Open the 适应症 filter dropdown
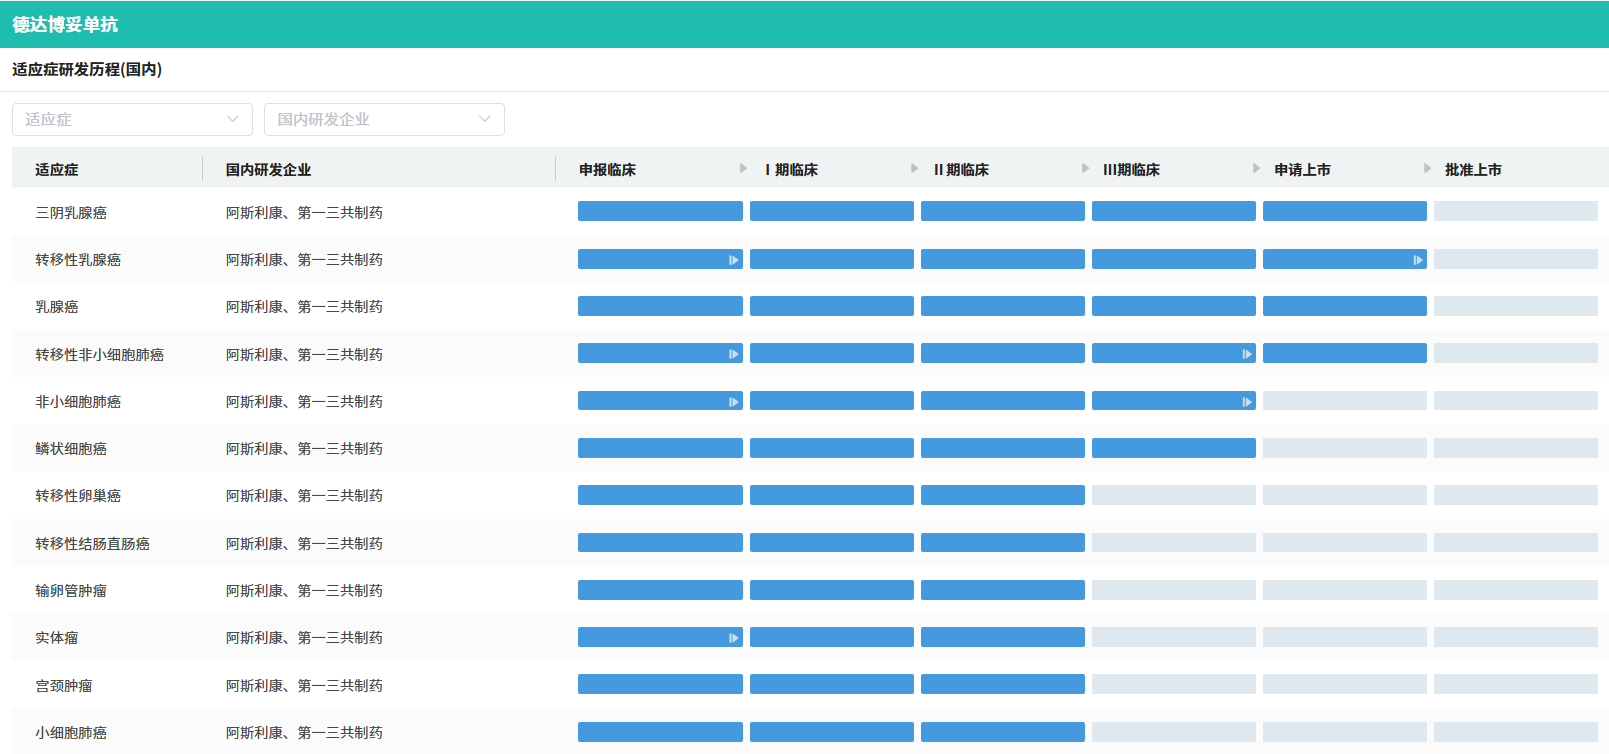Screen dimensions: 1609x754 pyautogui.click(x=132, y=119)
